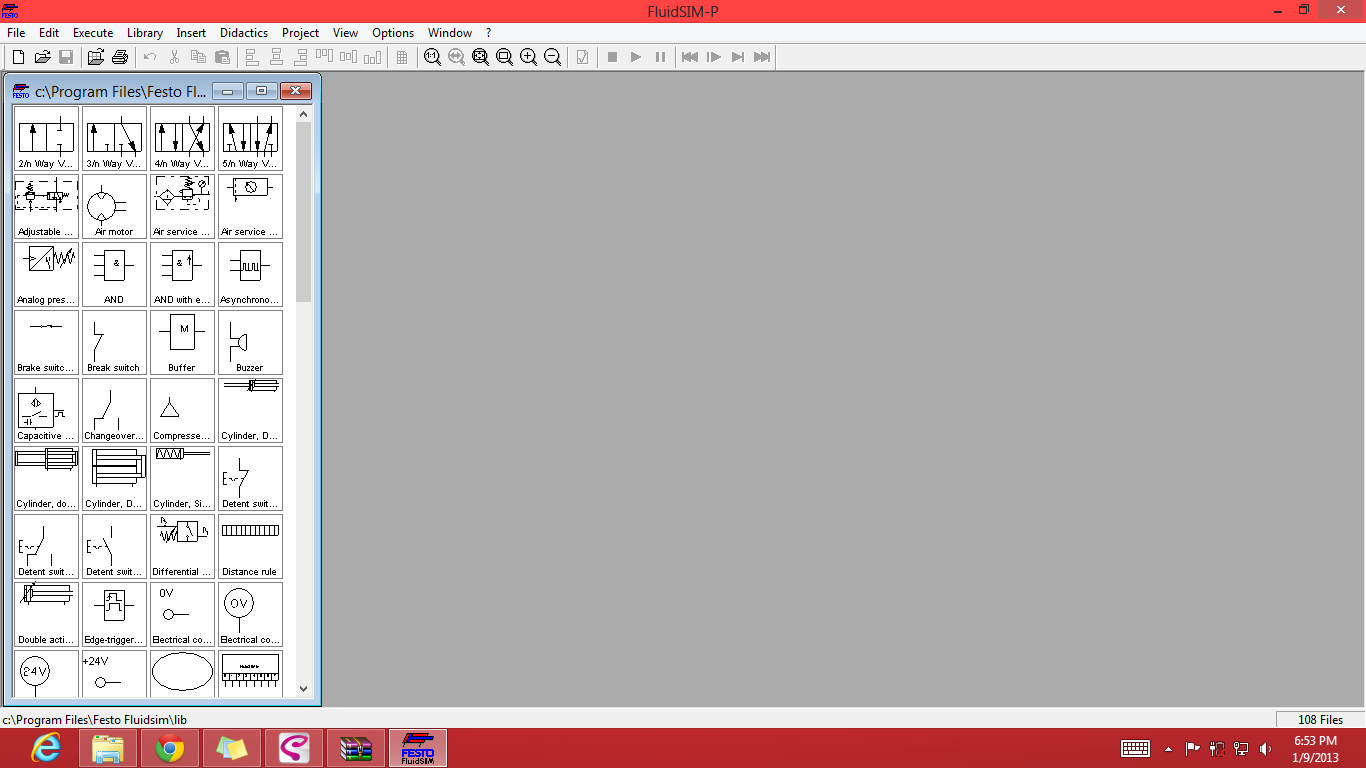Pick the Break switch component
Image resolution: width=1366 pixels, height=768 pixels.
tap(114, 343)
